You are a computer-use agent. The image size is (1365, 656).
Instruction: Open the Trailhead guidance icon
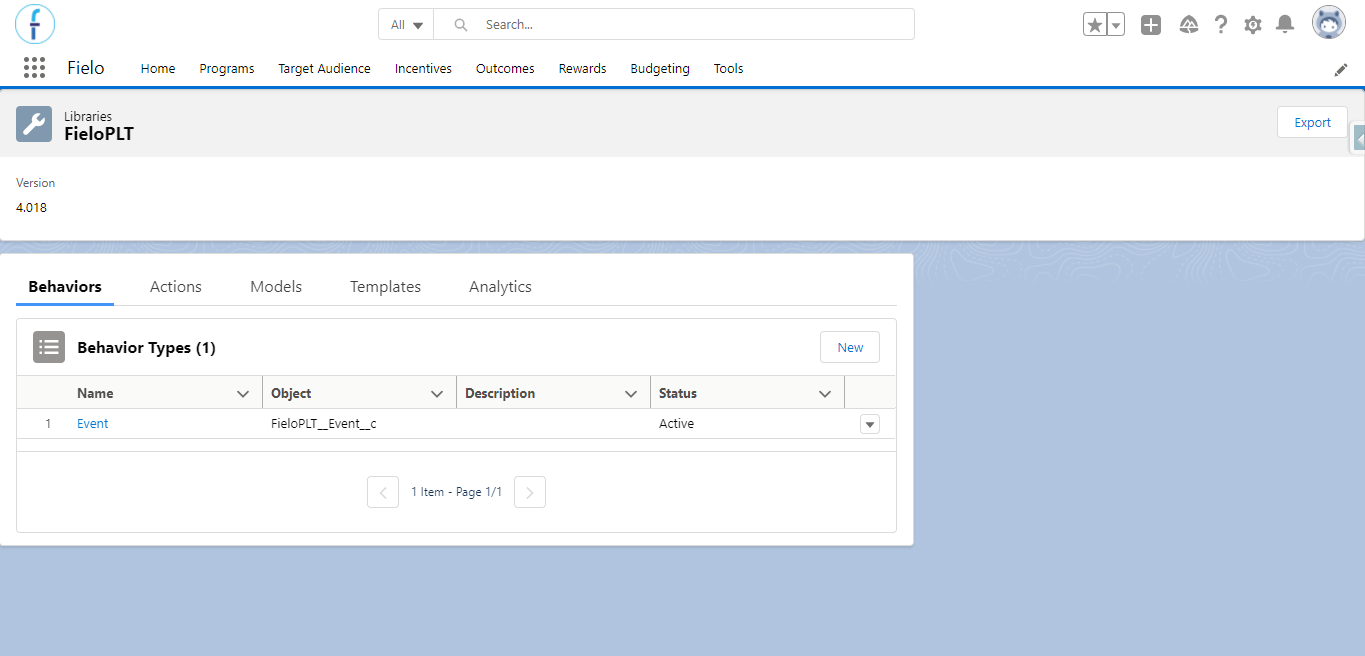[x=1189, y=25]
